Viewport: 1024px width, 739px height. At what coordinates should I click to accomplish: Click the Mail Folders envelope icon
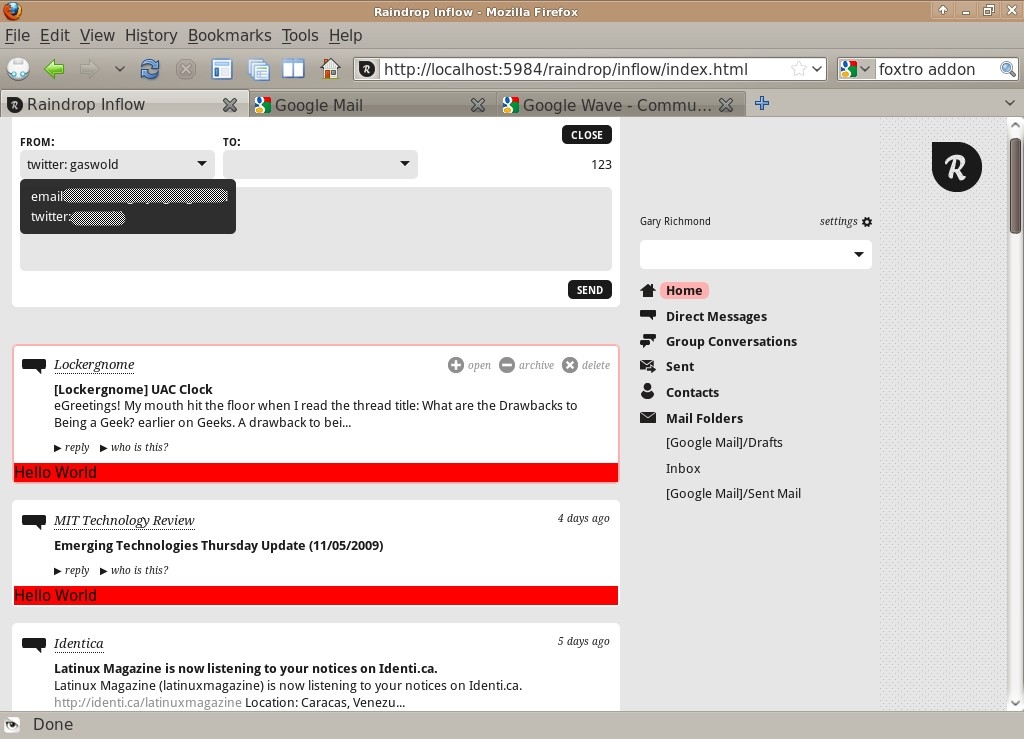click(x=648, y=417)
